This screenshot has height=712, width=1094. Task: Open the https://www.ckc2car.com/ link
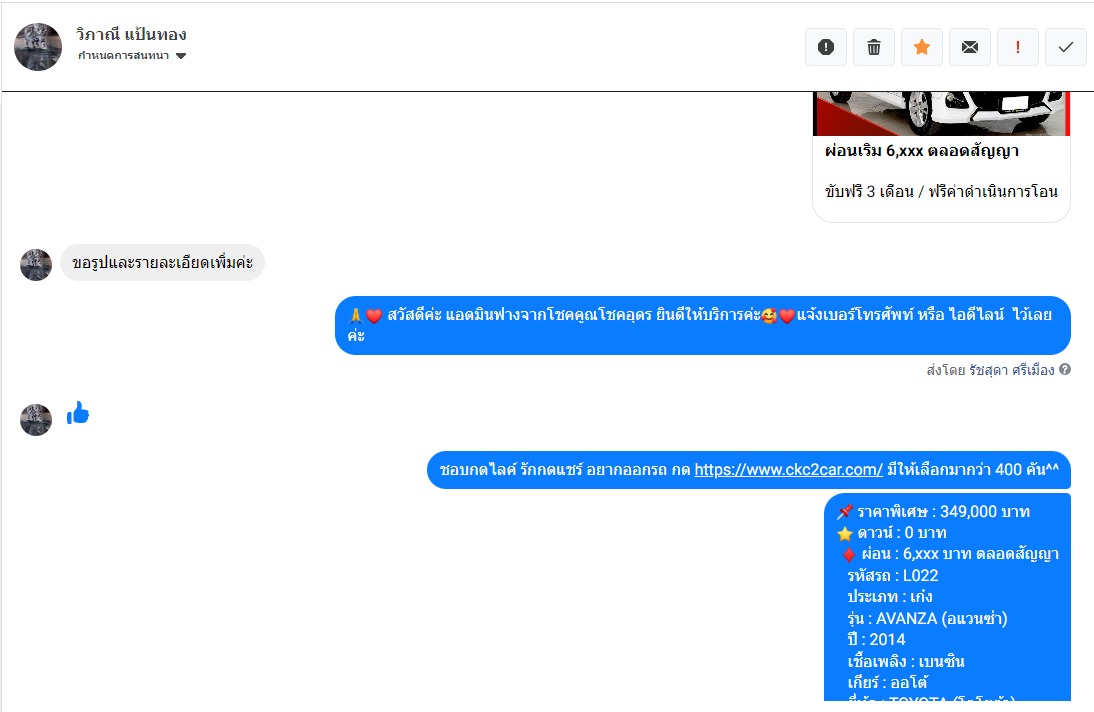point(788,470)
